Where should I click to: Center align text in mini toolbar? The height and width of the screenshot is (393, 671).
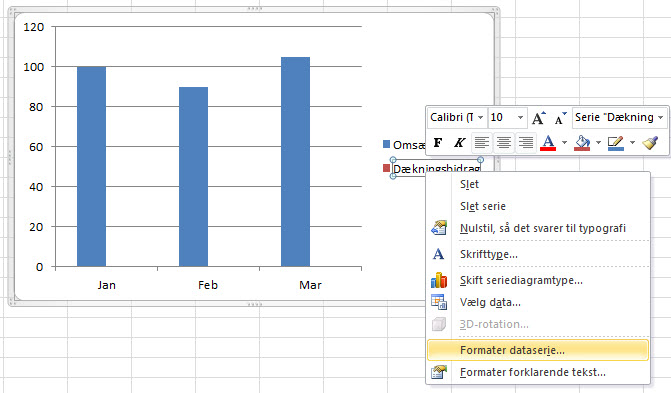pos(504,143)
